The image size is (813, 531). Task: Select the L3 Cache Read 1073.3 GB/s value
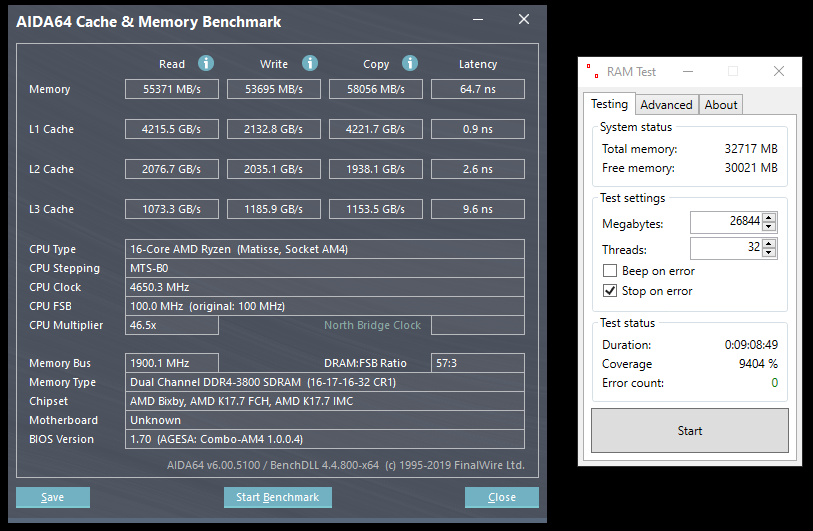172,209
